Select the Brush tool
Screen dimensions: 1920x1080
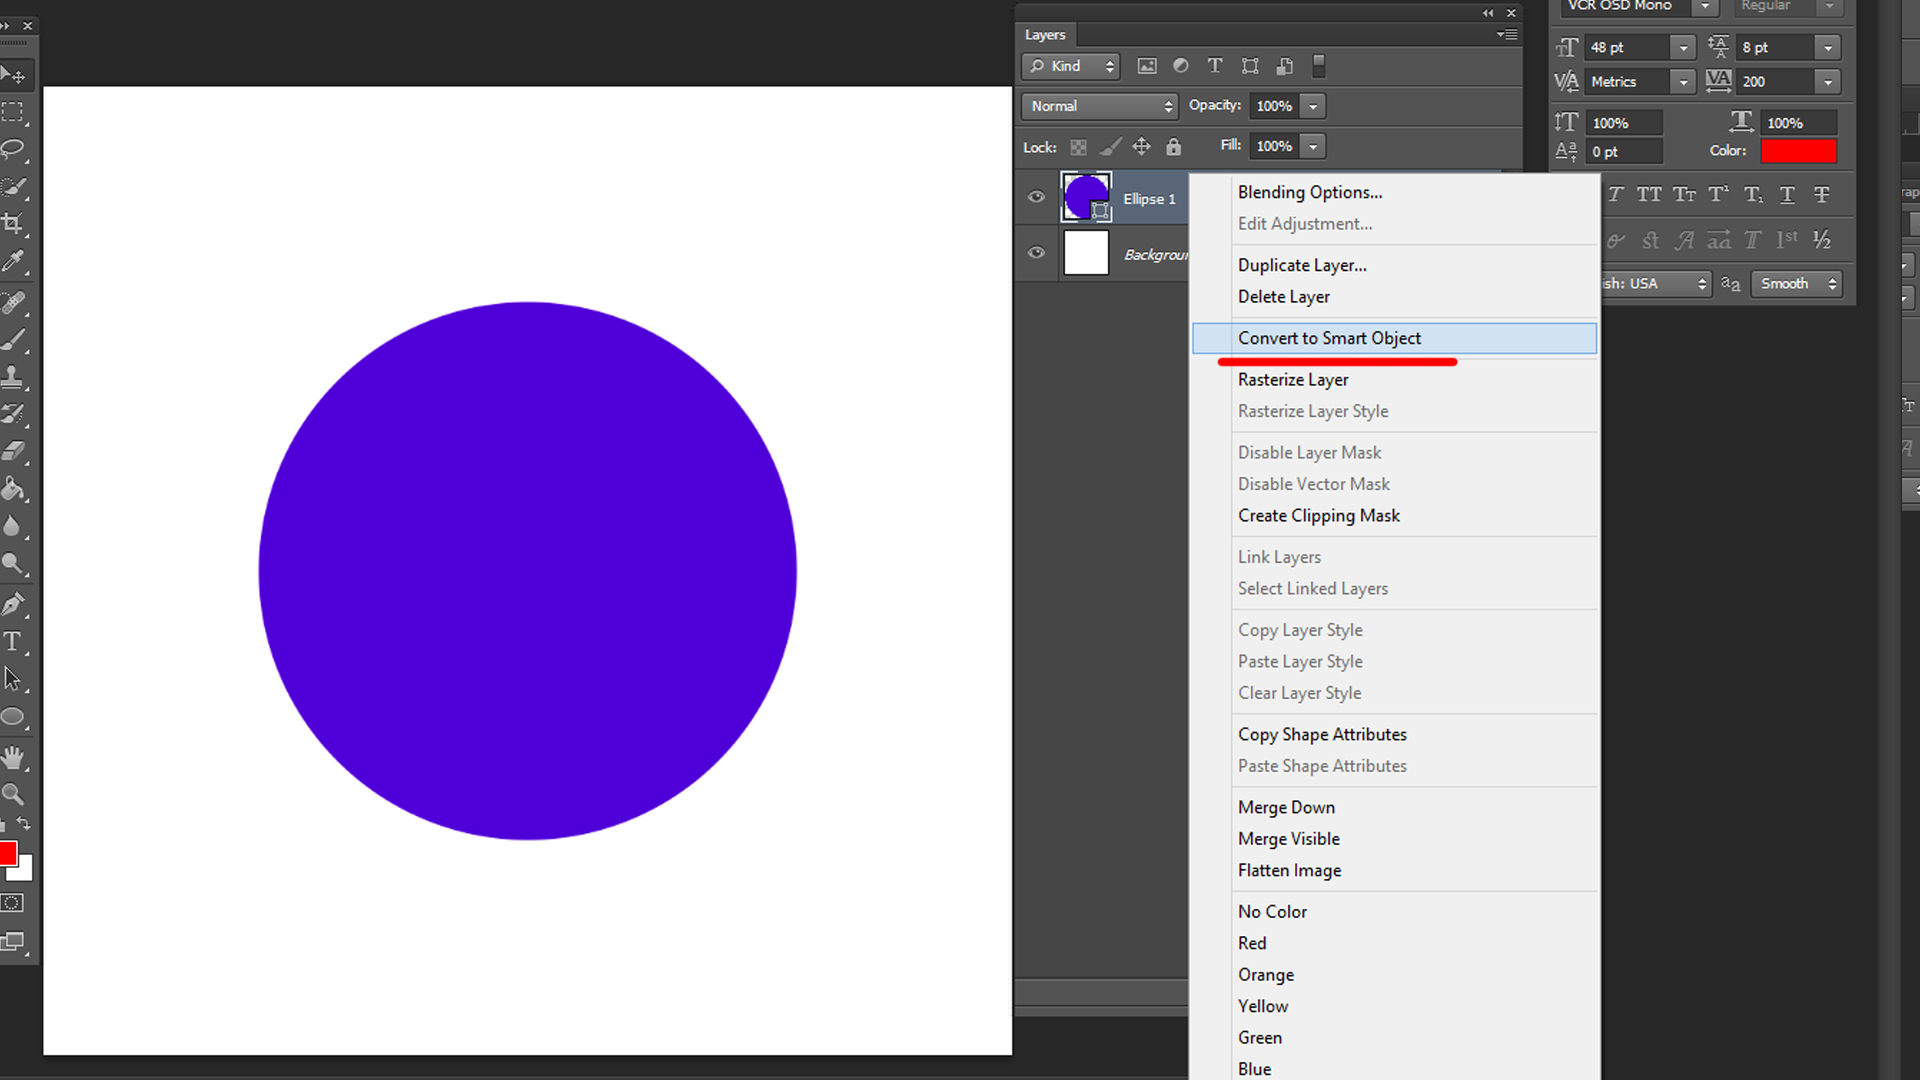point(13,340)
